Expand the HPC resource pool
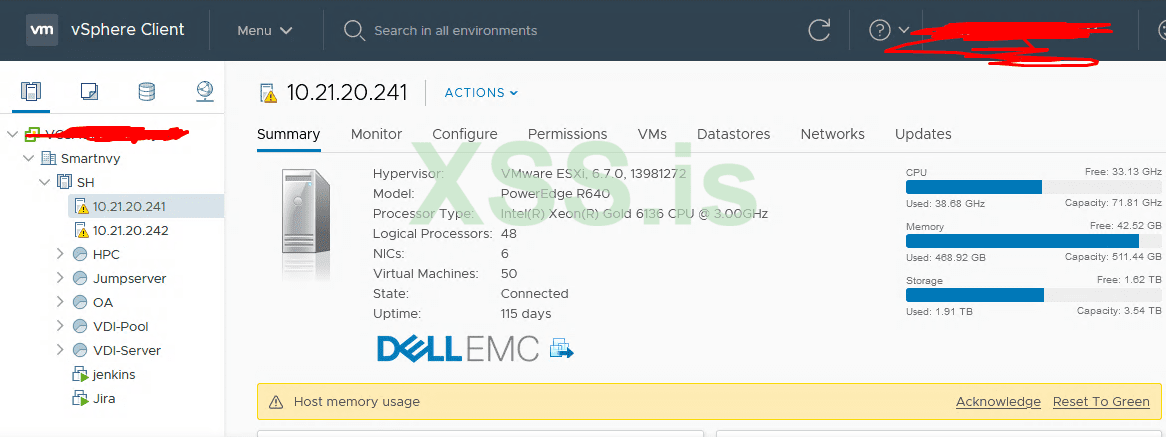Image resolution: width=1166 pixels, height=437 pixels. coord(61,254)
